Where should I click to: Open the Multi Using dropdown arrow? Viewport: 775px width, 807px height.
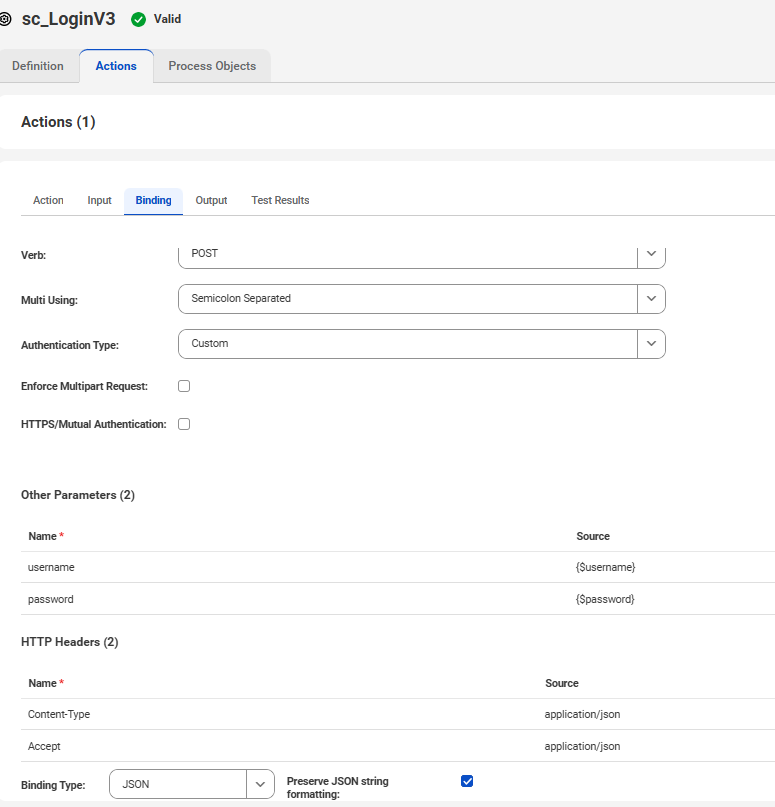[651, 299]
